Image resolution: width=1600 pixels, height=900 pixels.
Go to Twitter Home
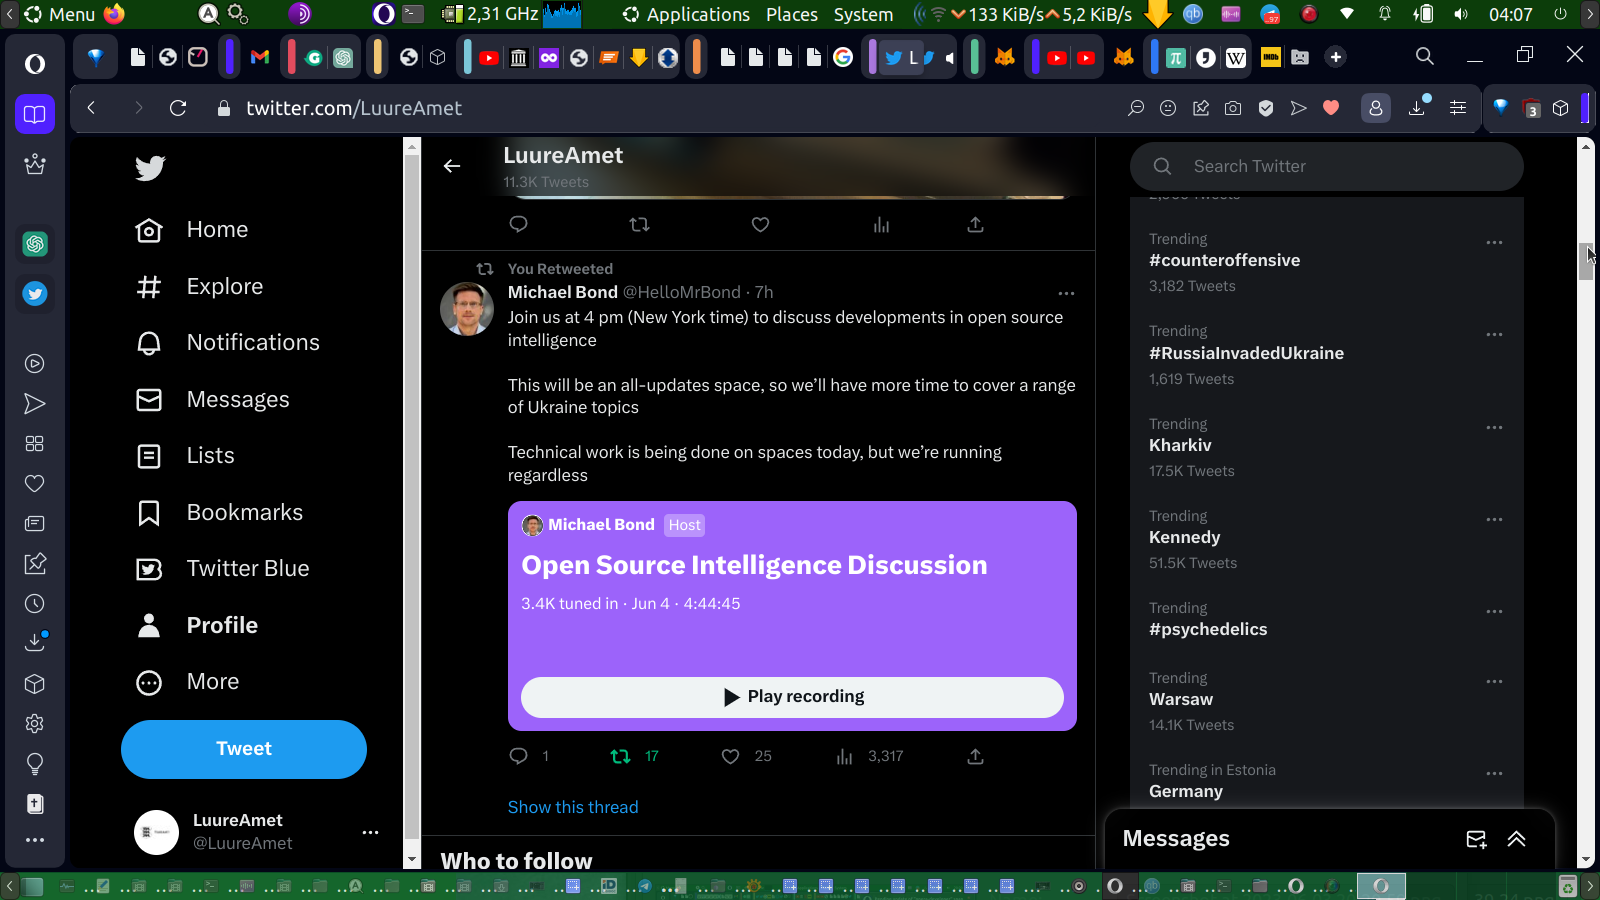192,230
